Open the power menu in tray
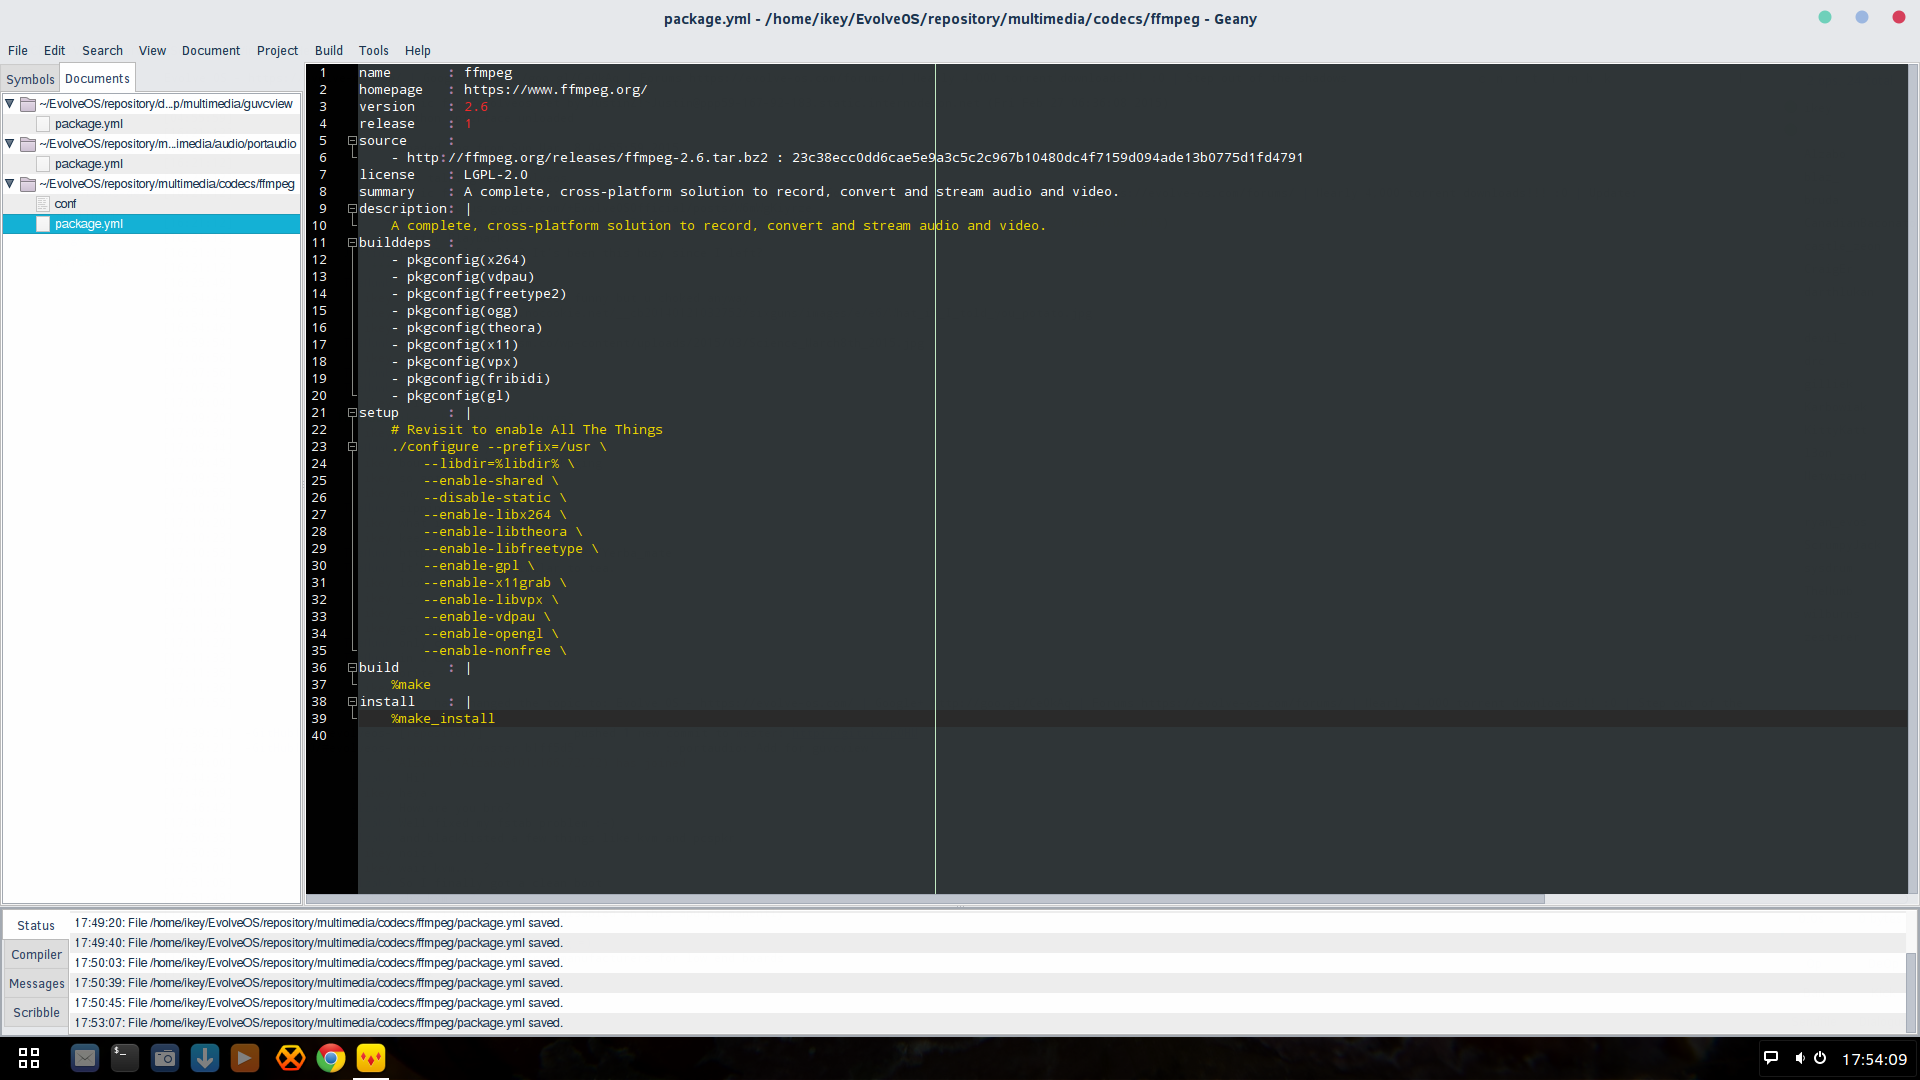 pyautogui.click(x=1820, y=1058)
